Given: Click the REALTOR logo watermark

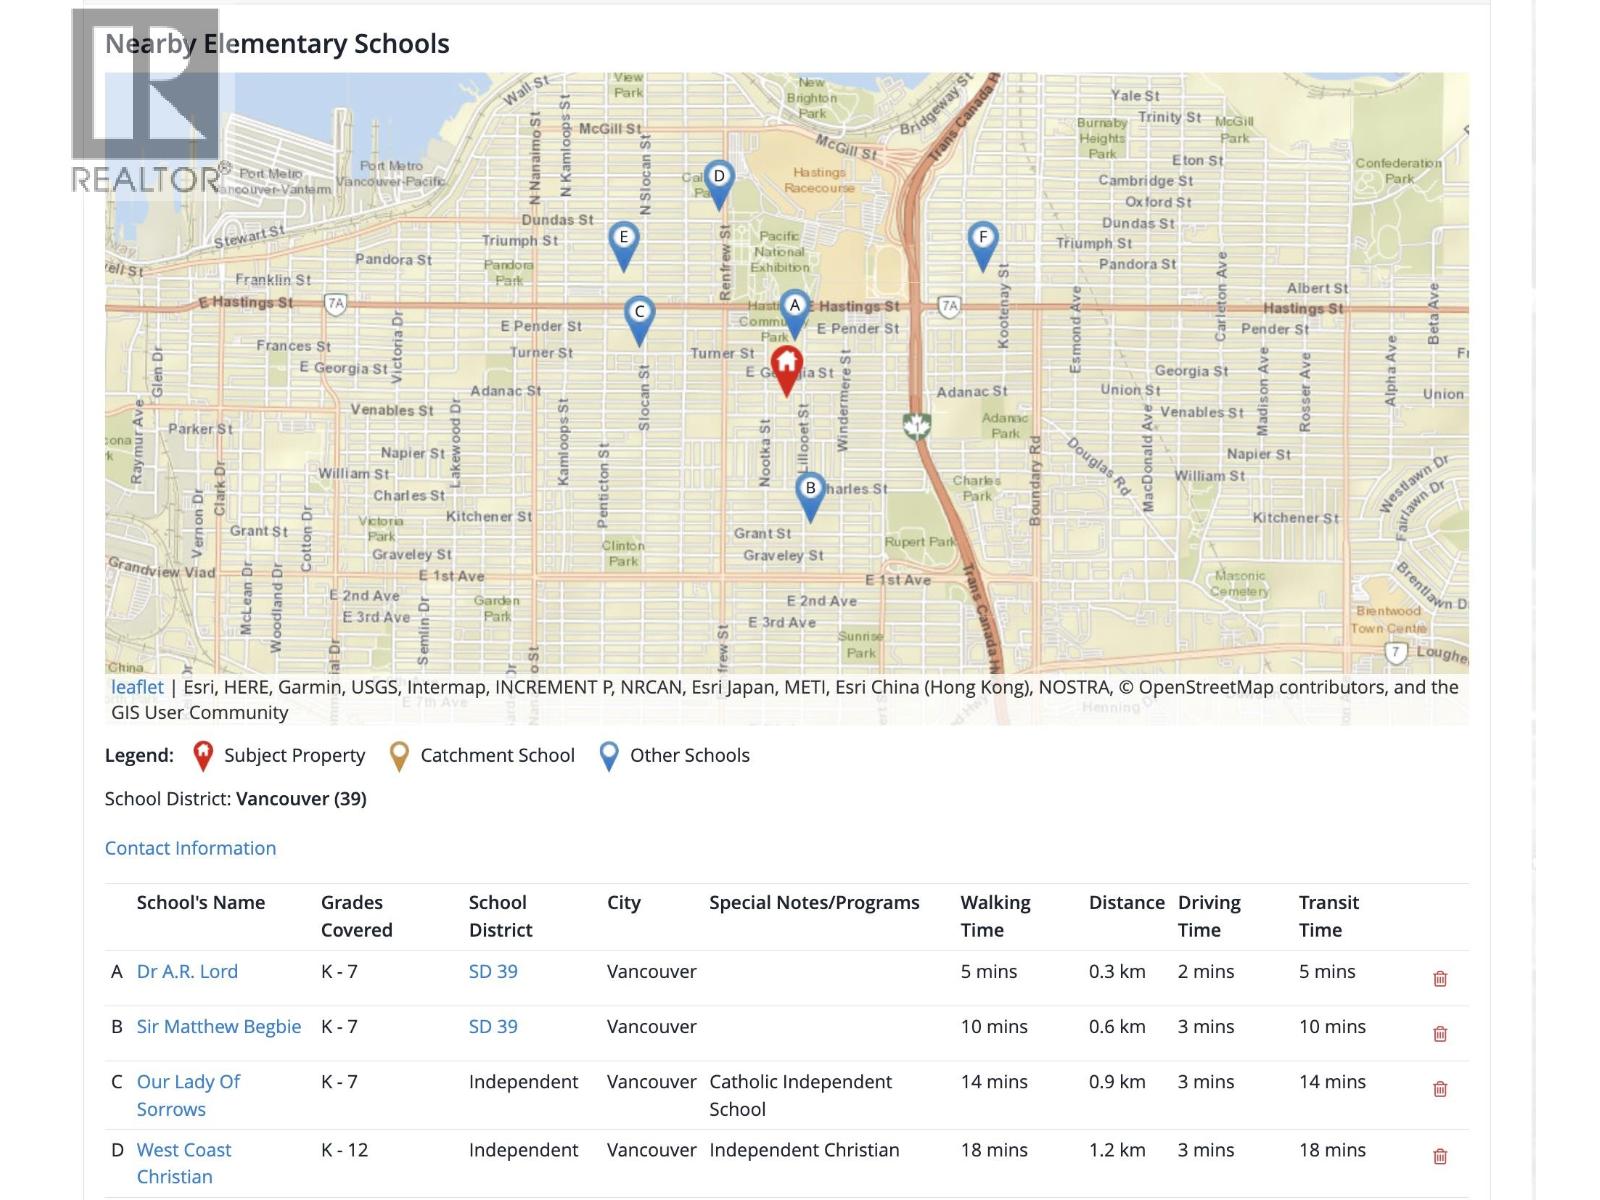Looking at the screenshot, I should click(146, 100).
